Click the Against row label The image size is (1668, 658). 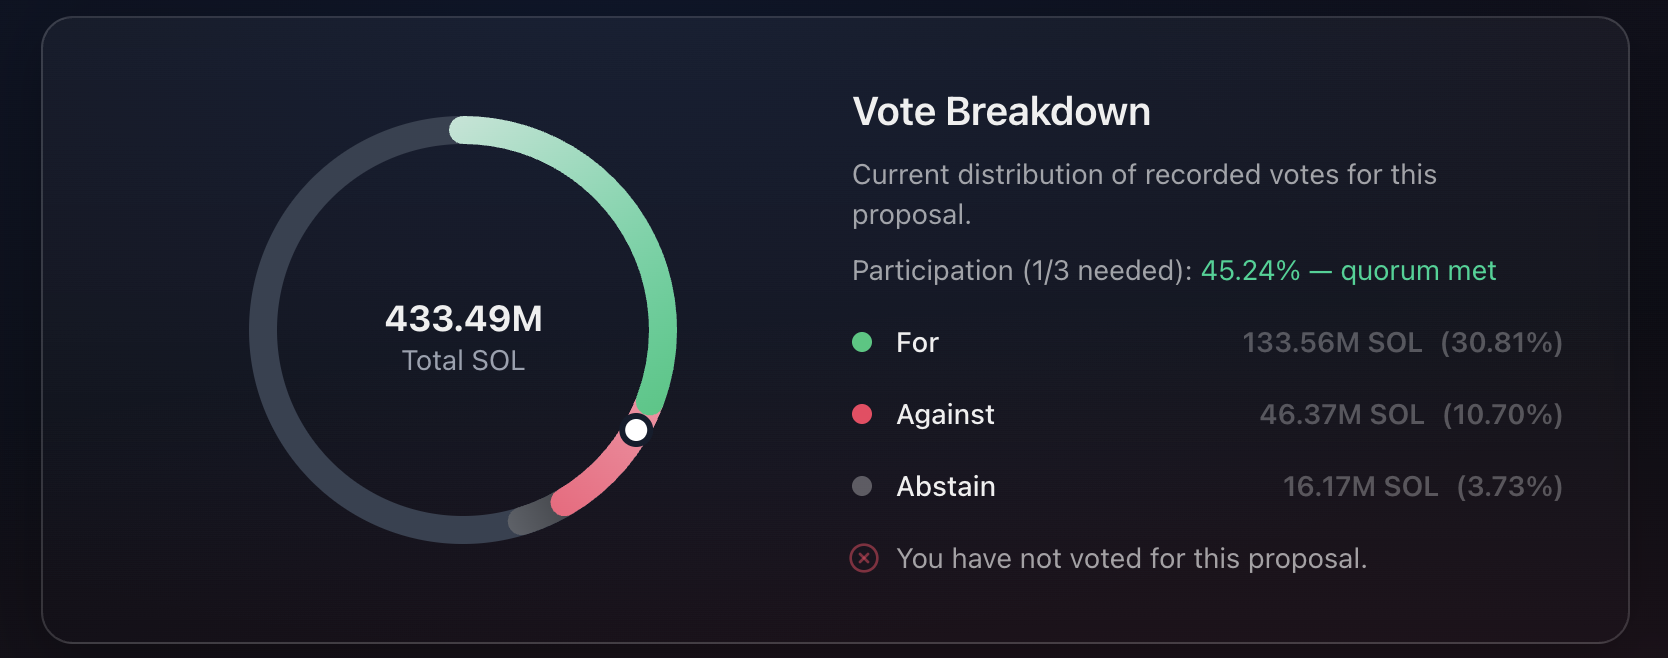[945, 415]
